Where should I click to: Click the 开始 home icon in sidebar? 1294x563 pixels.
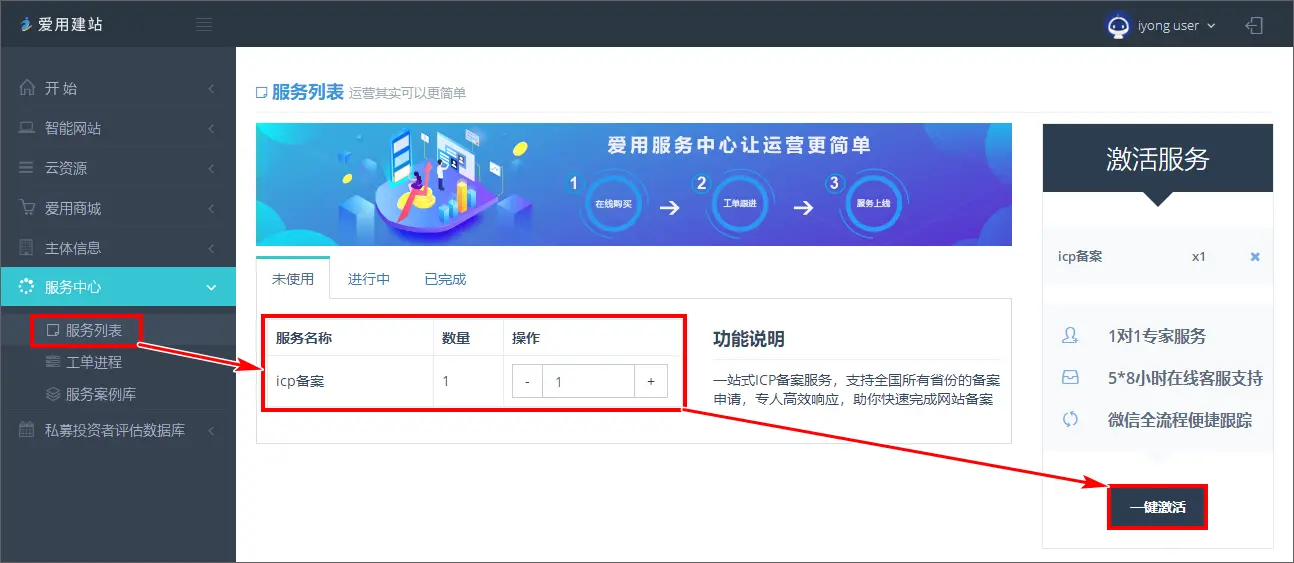point(27,88)
